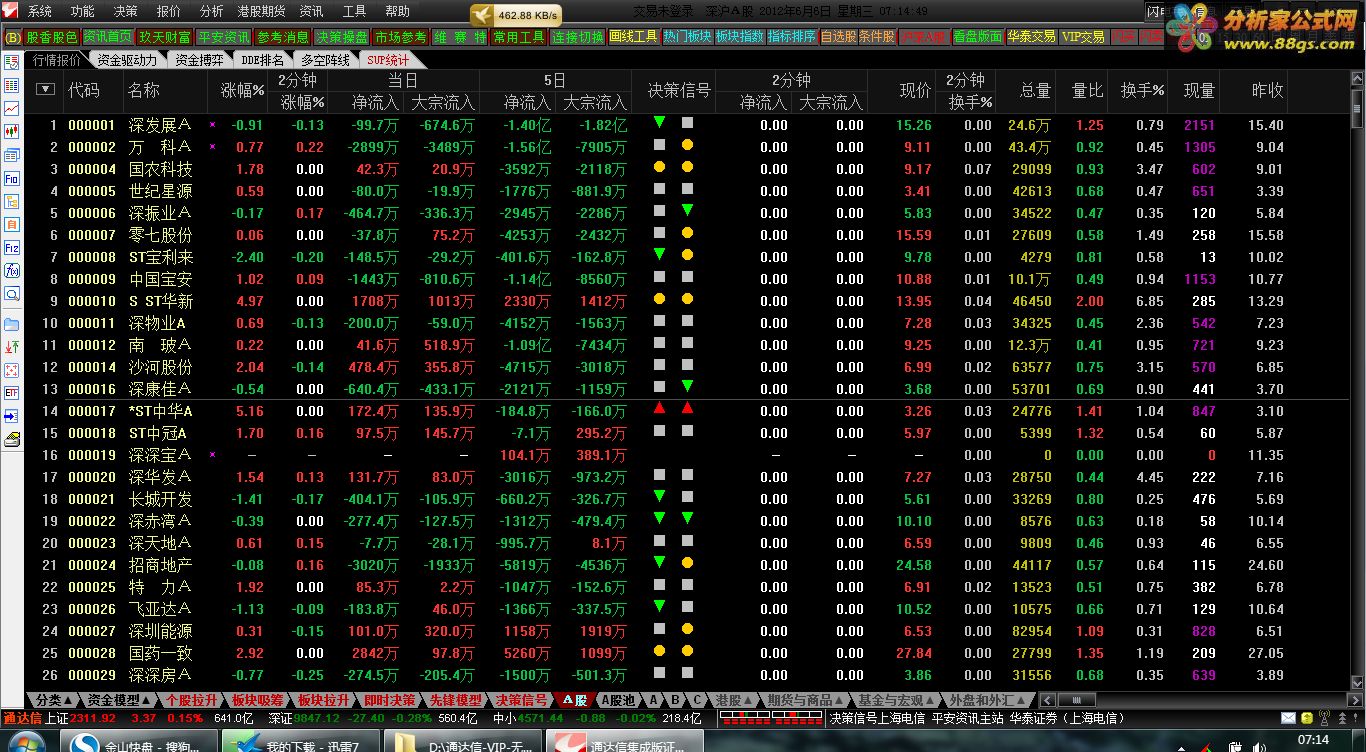Open the 系统 menu

(40, 11)
